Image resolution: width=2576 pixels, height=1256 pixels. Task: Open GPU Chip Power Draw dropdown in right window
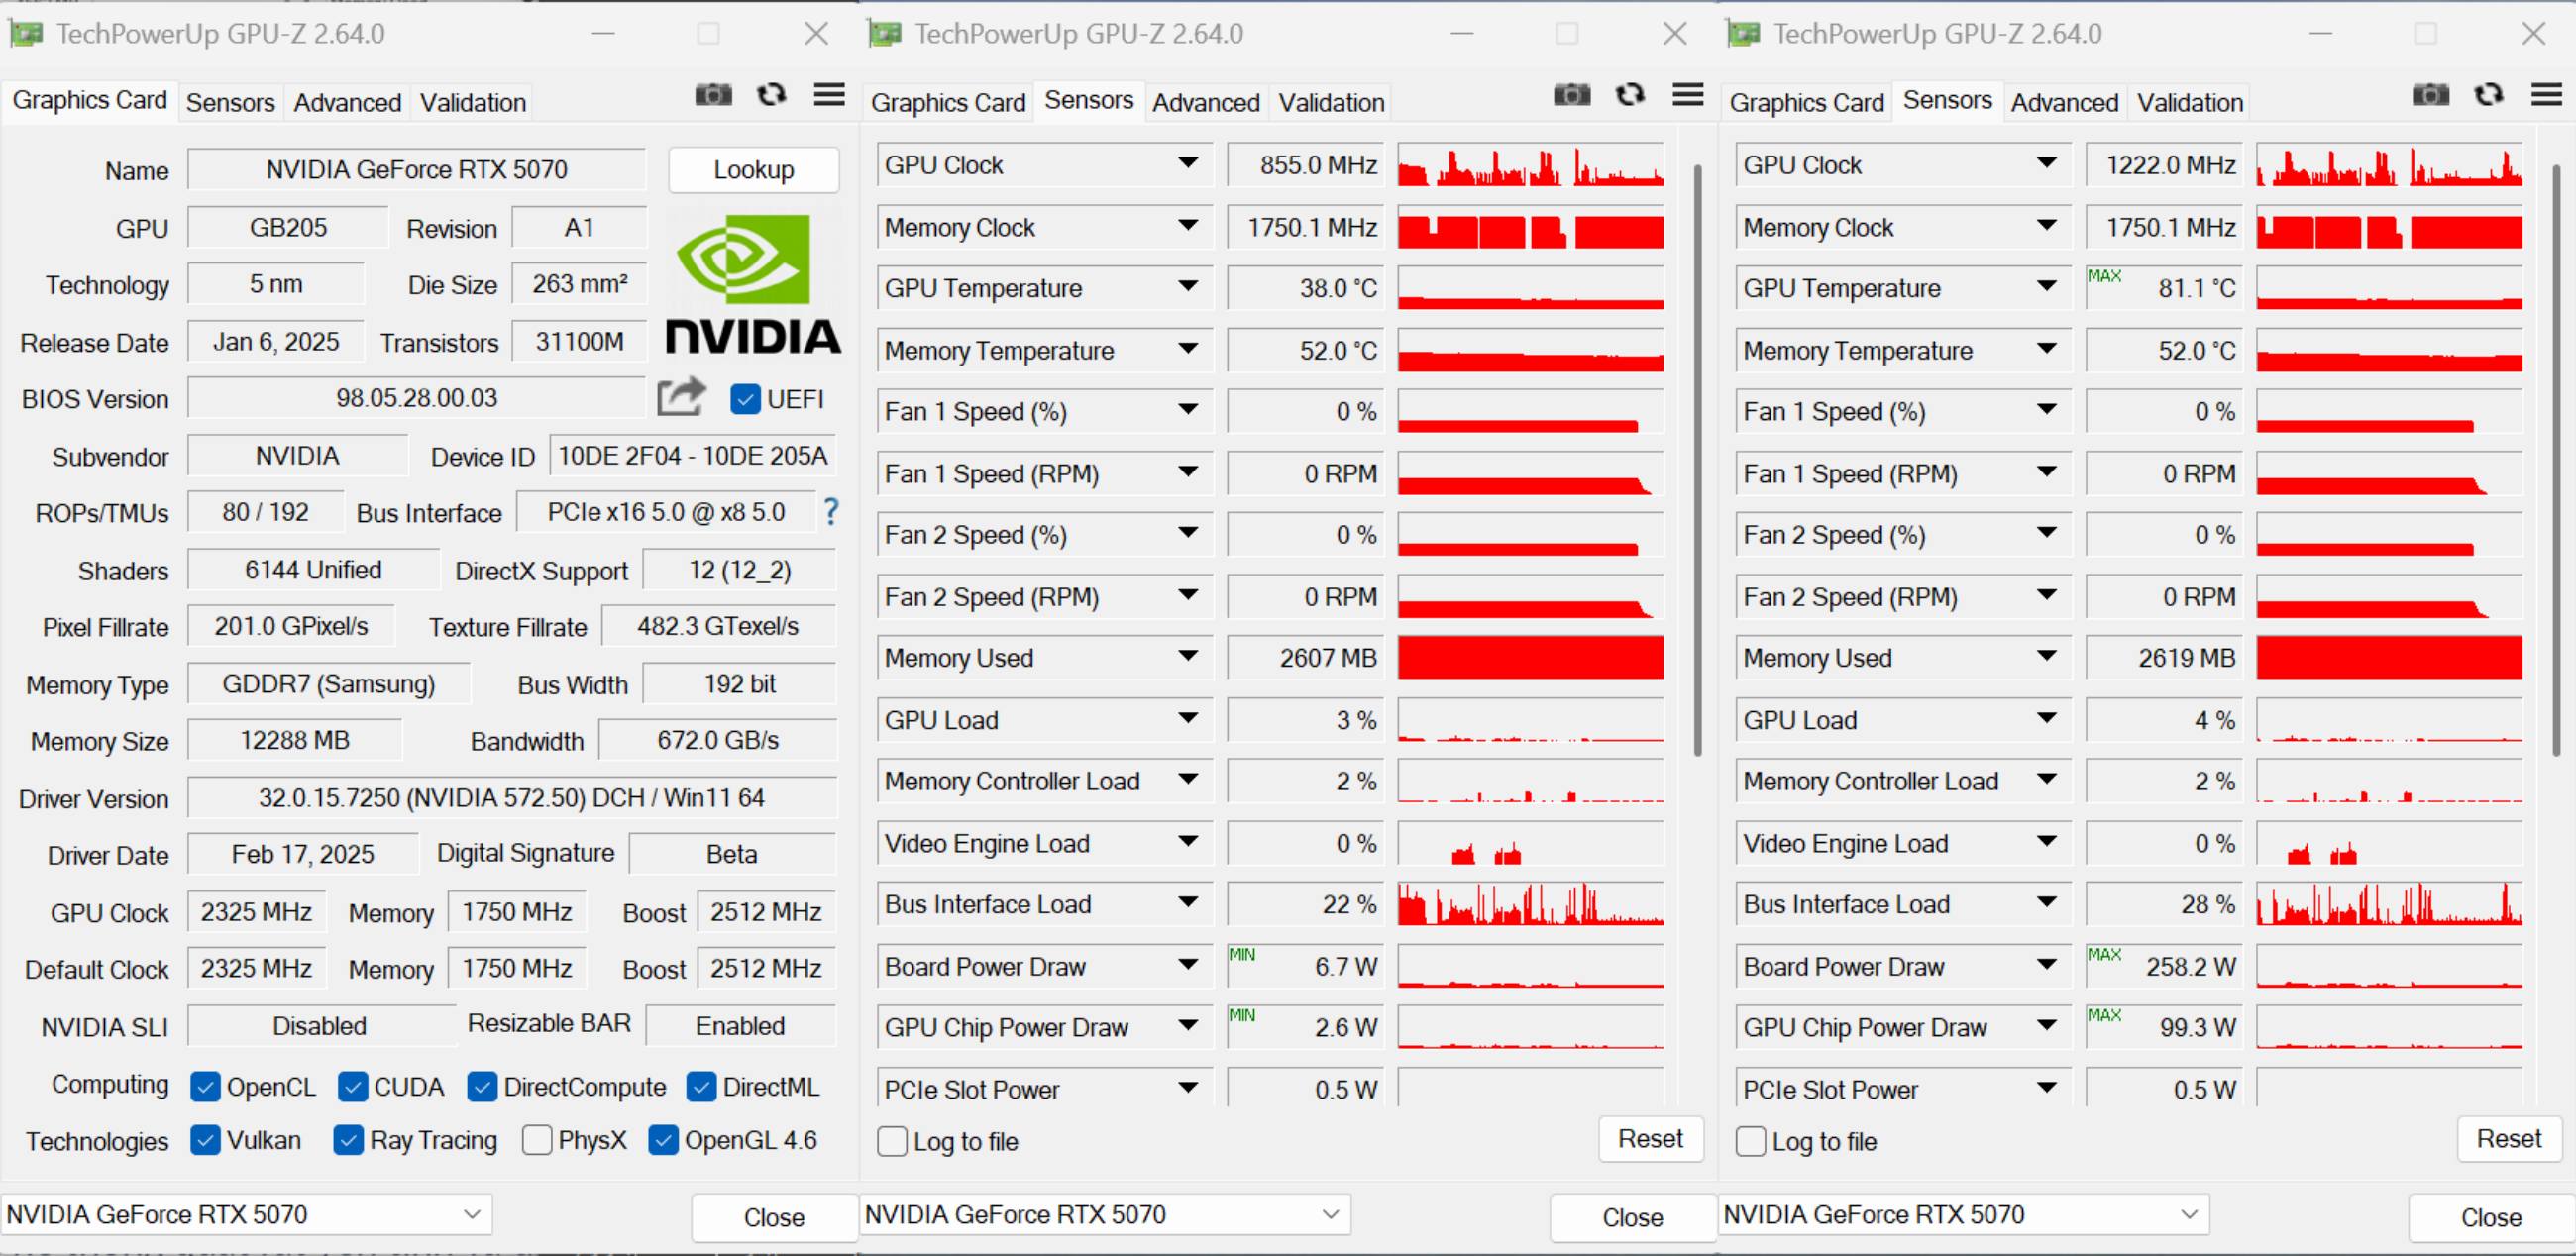click(2046, 1026)
